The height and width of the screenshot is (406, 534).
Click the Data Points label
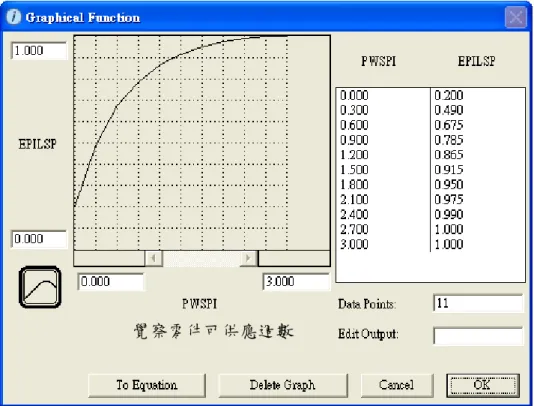point(367,304)
